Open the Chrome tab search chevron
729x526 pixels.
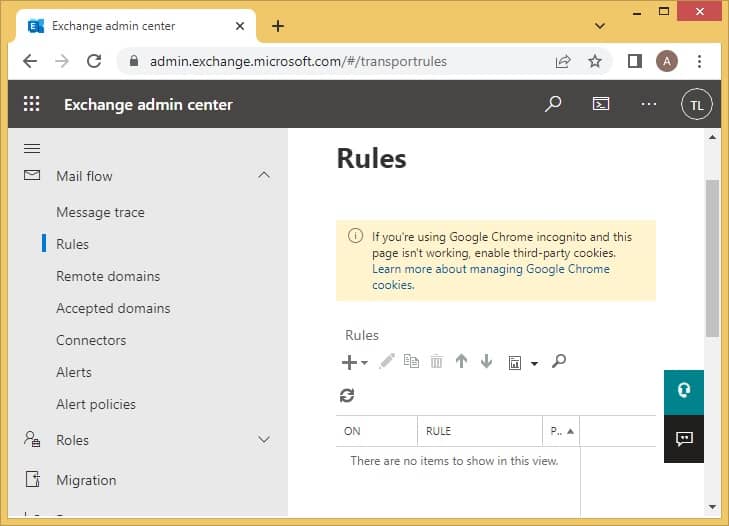point(600,26)
